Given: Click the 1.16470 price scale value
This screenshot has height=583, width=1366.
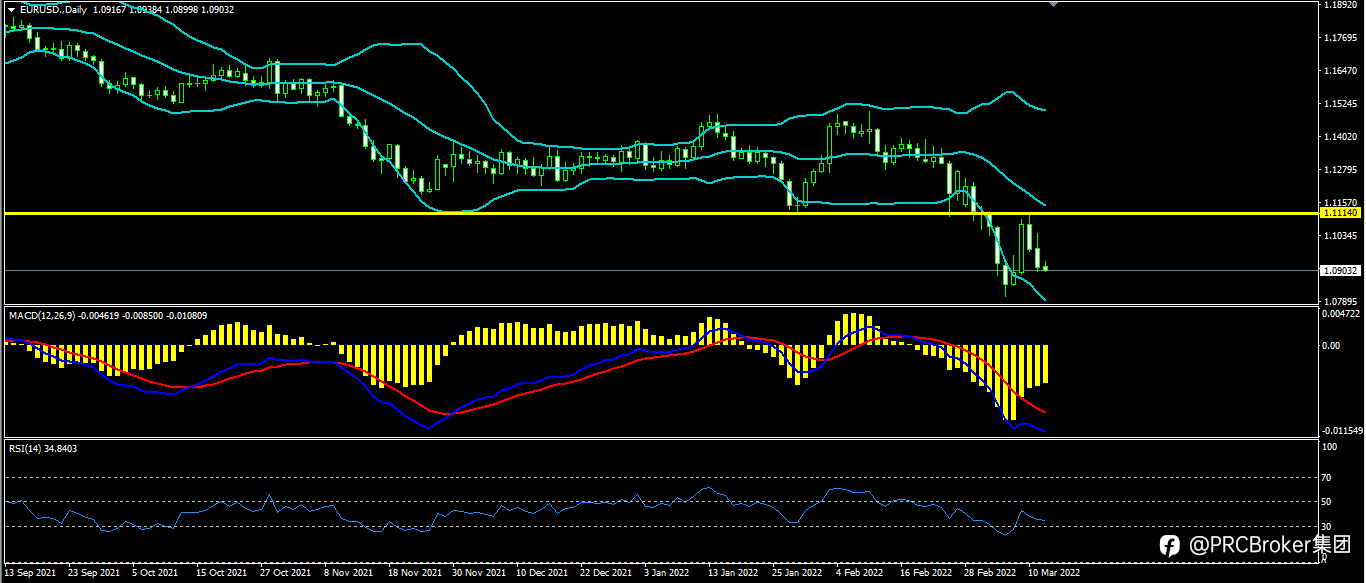Looking at the screenshot, I should click(1338, 71).
